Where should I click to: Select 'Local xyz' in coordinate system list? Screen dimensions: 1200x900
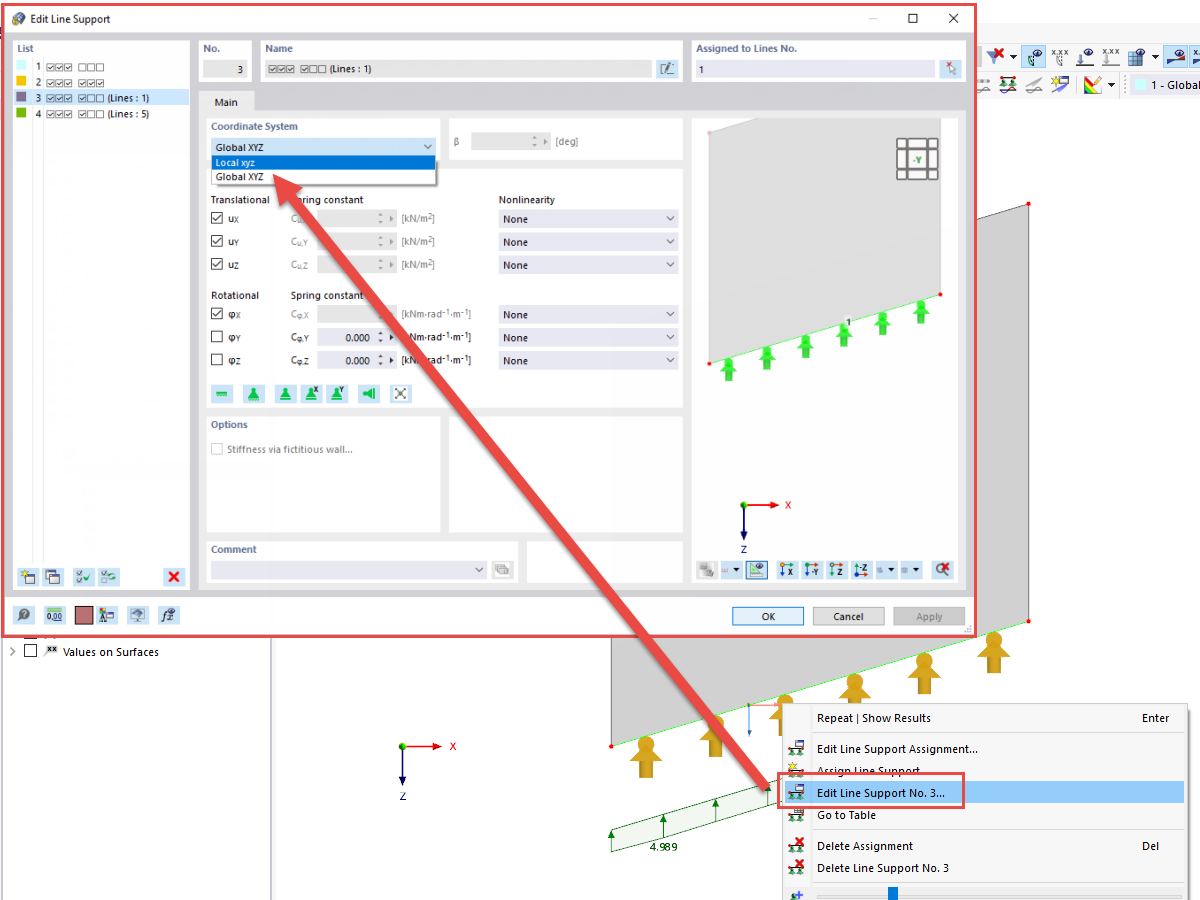tap(324, 163)
